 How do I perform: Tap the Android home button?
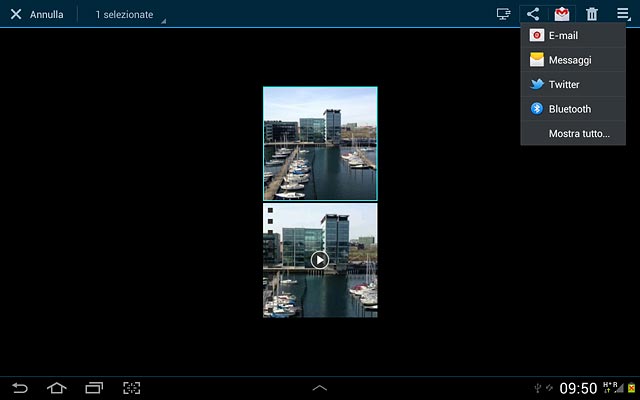point(57,388)
